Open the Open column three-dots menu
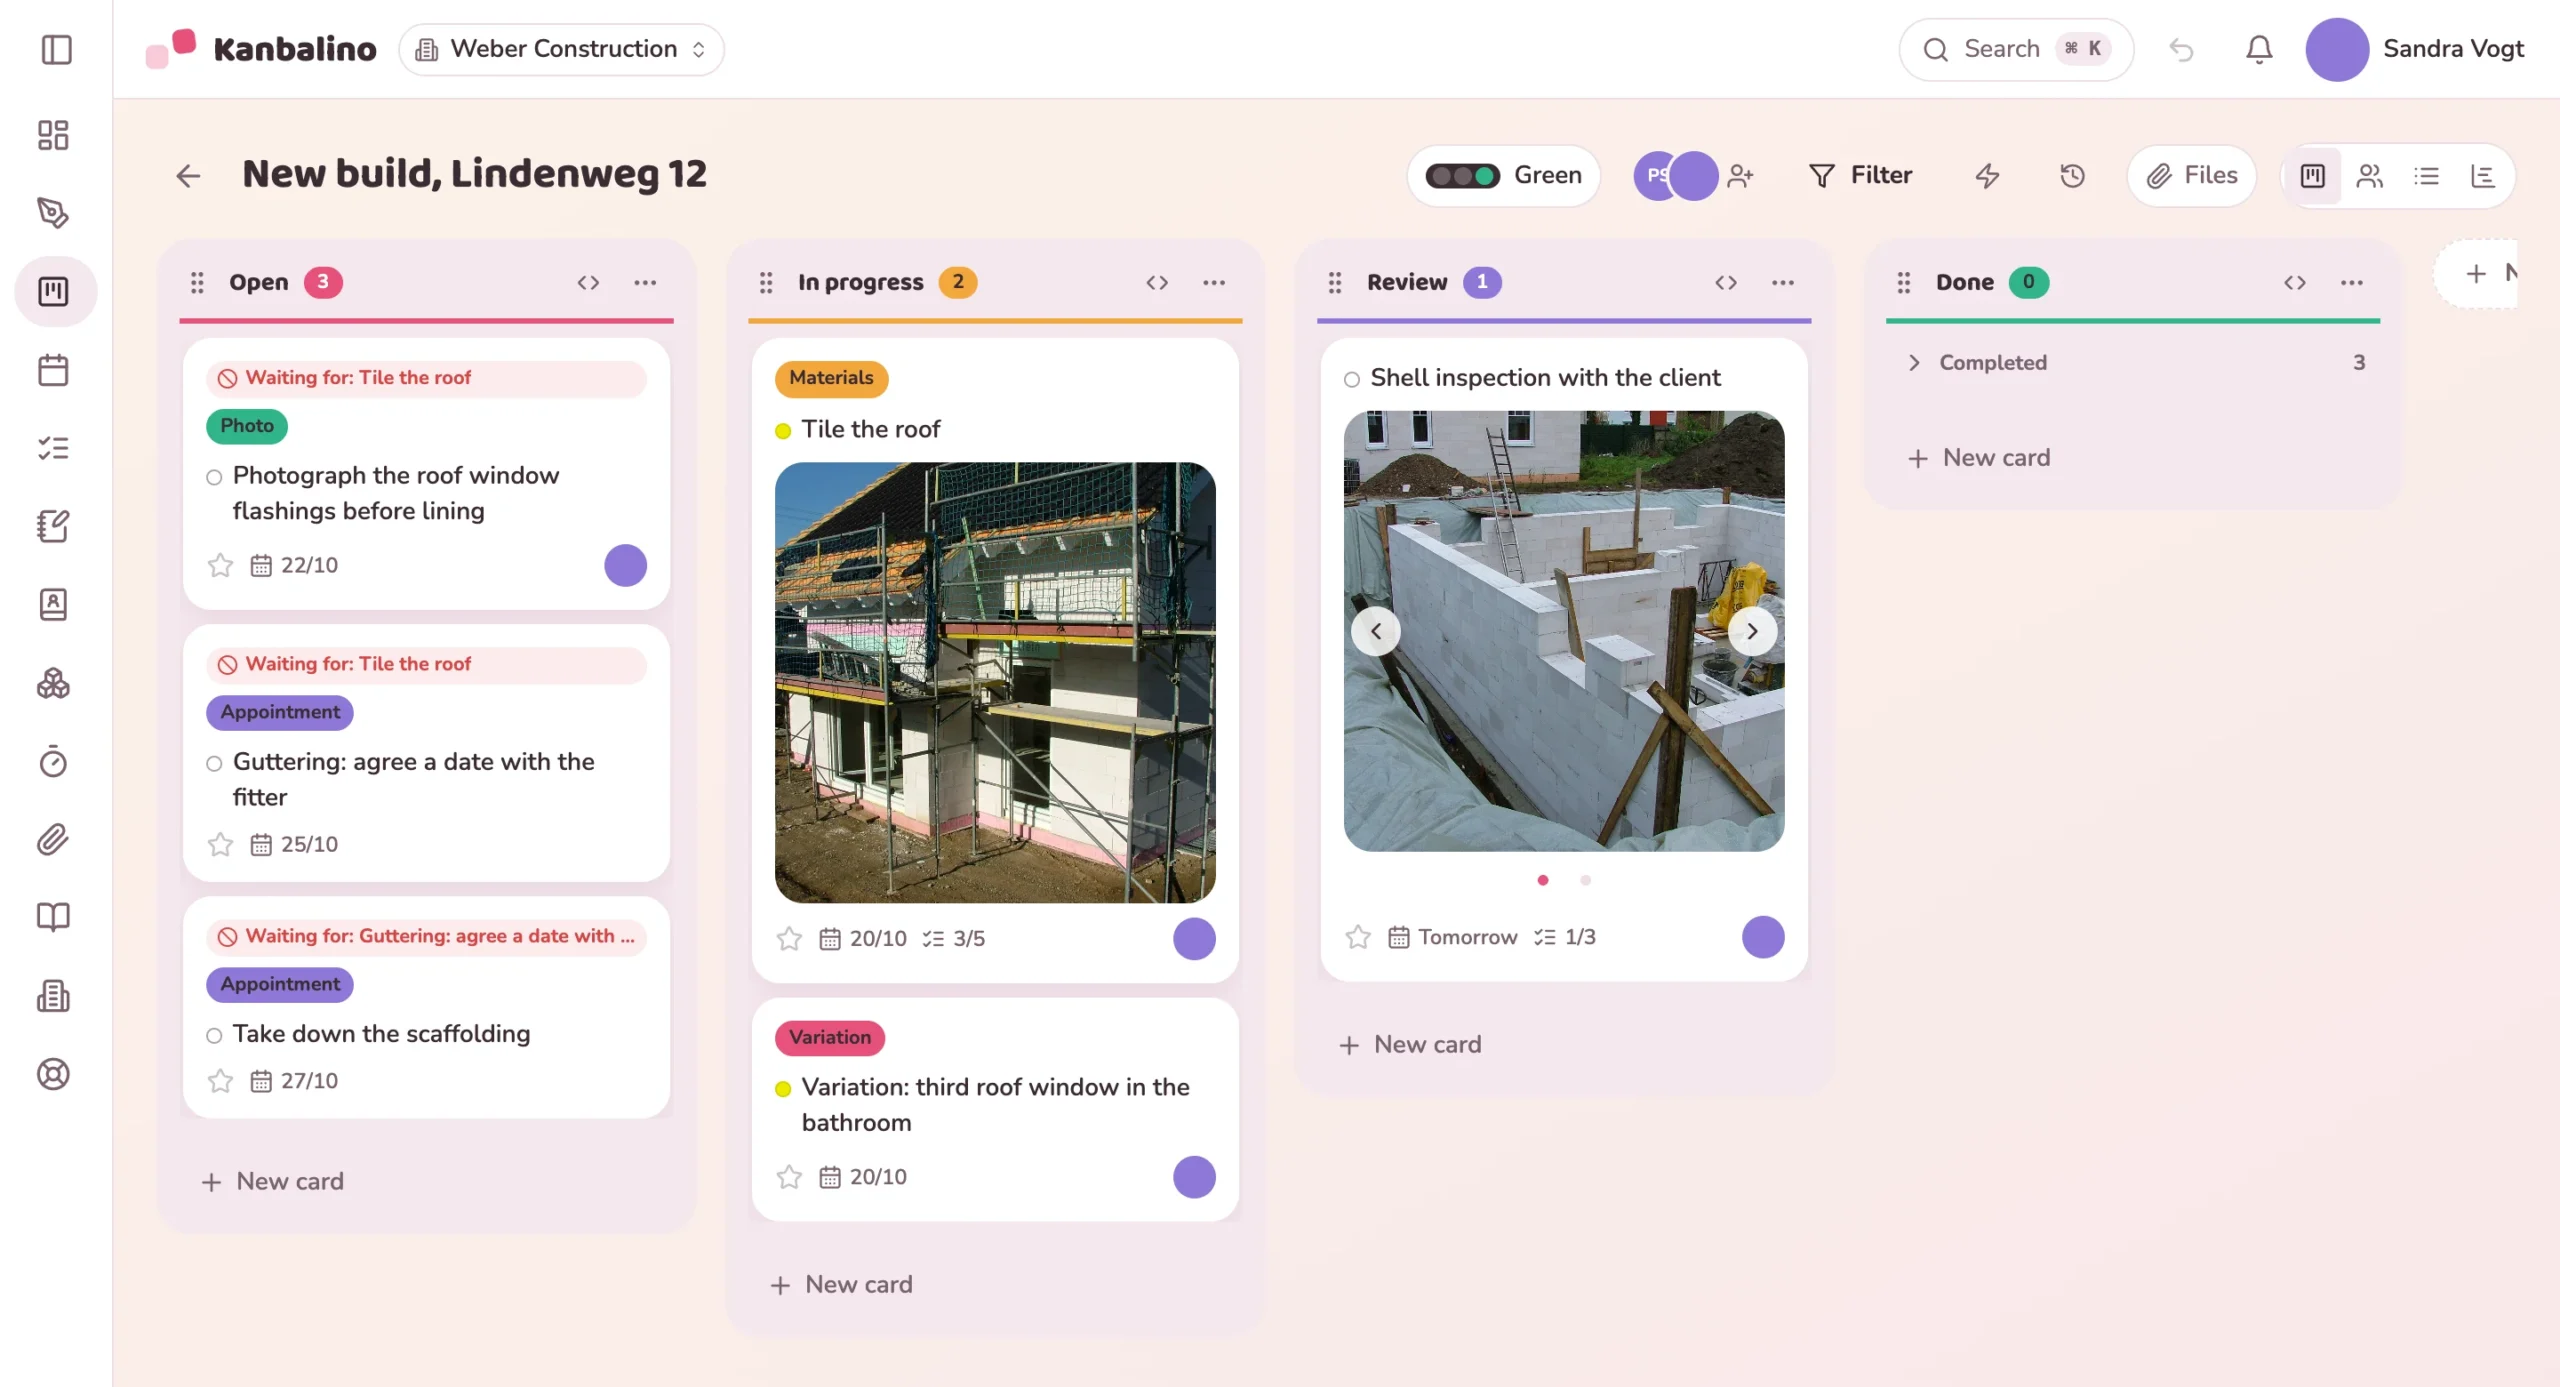The height and width of the screenshot is (1387, 2560). coord(645,283)
